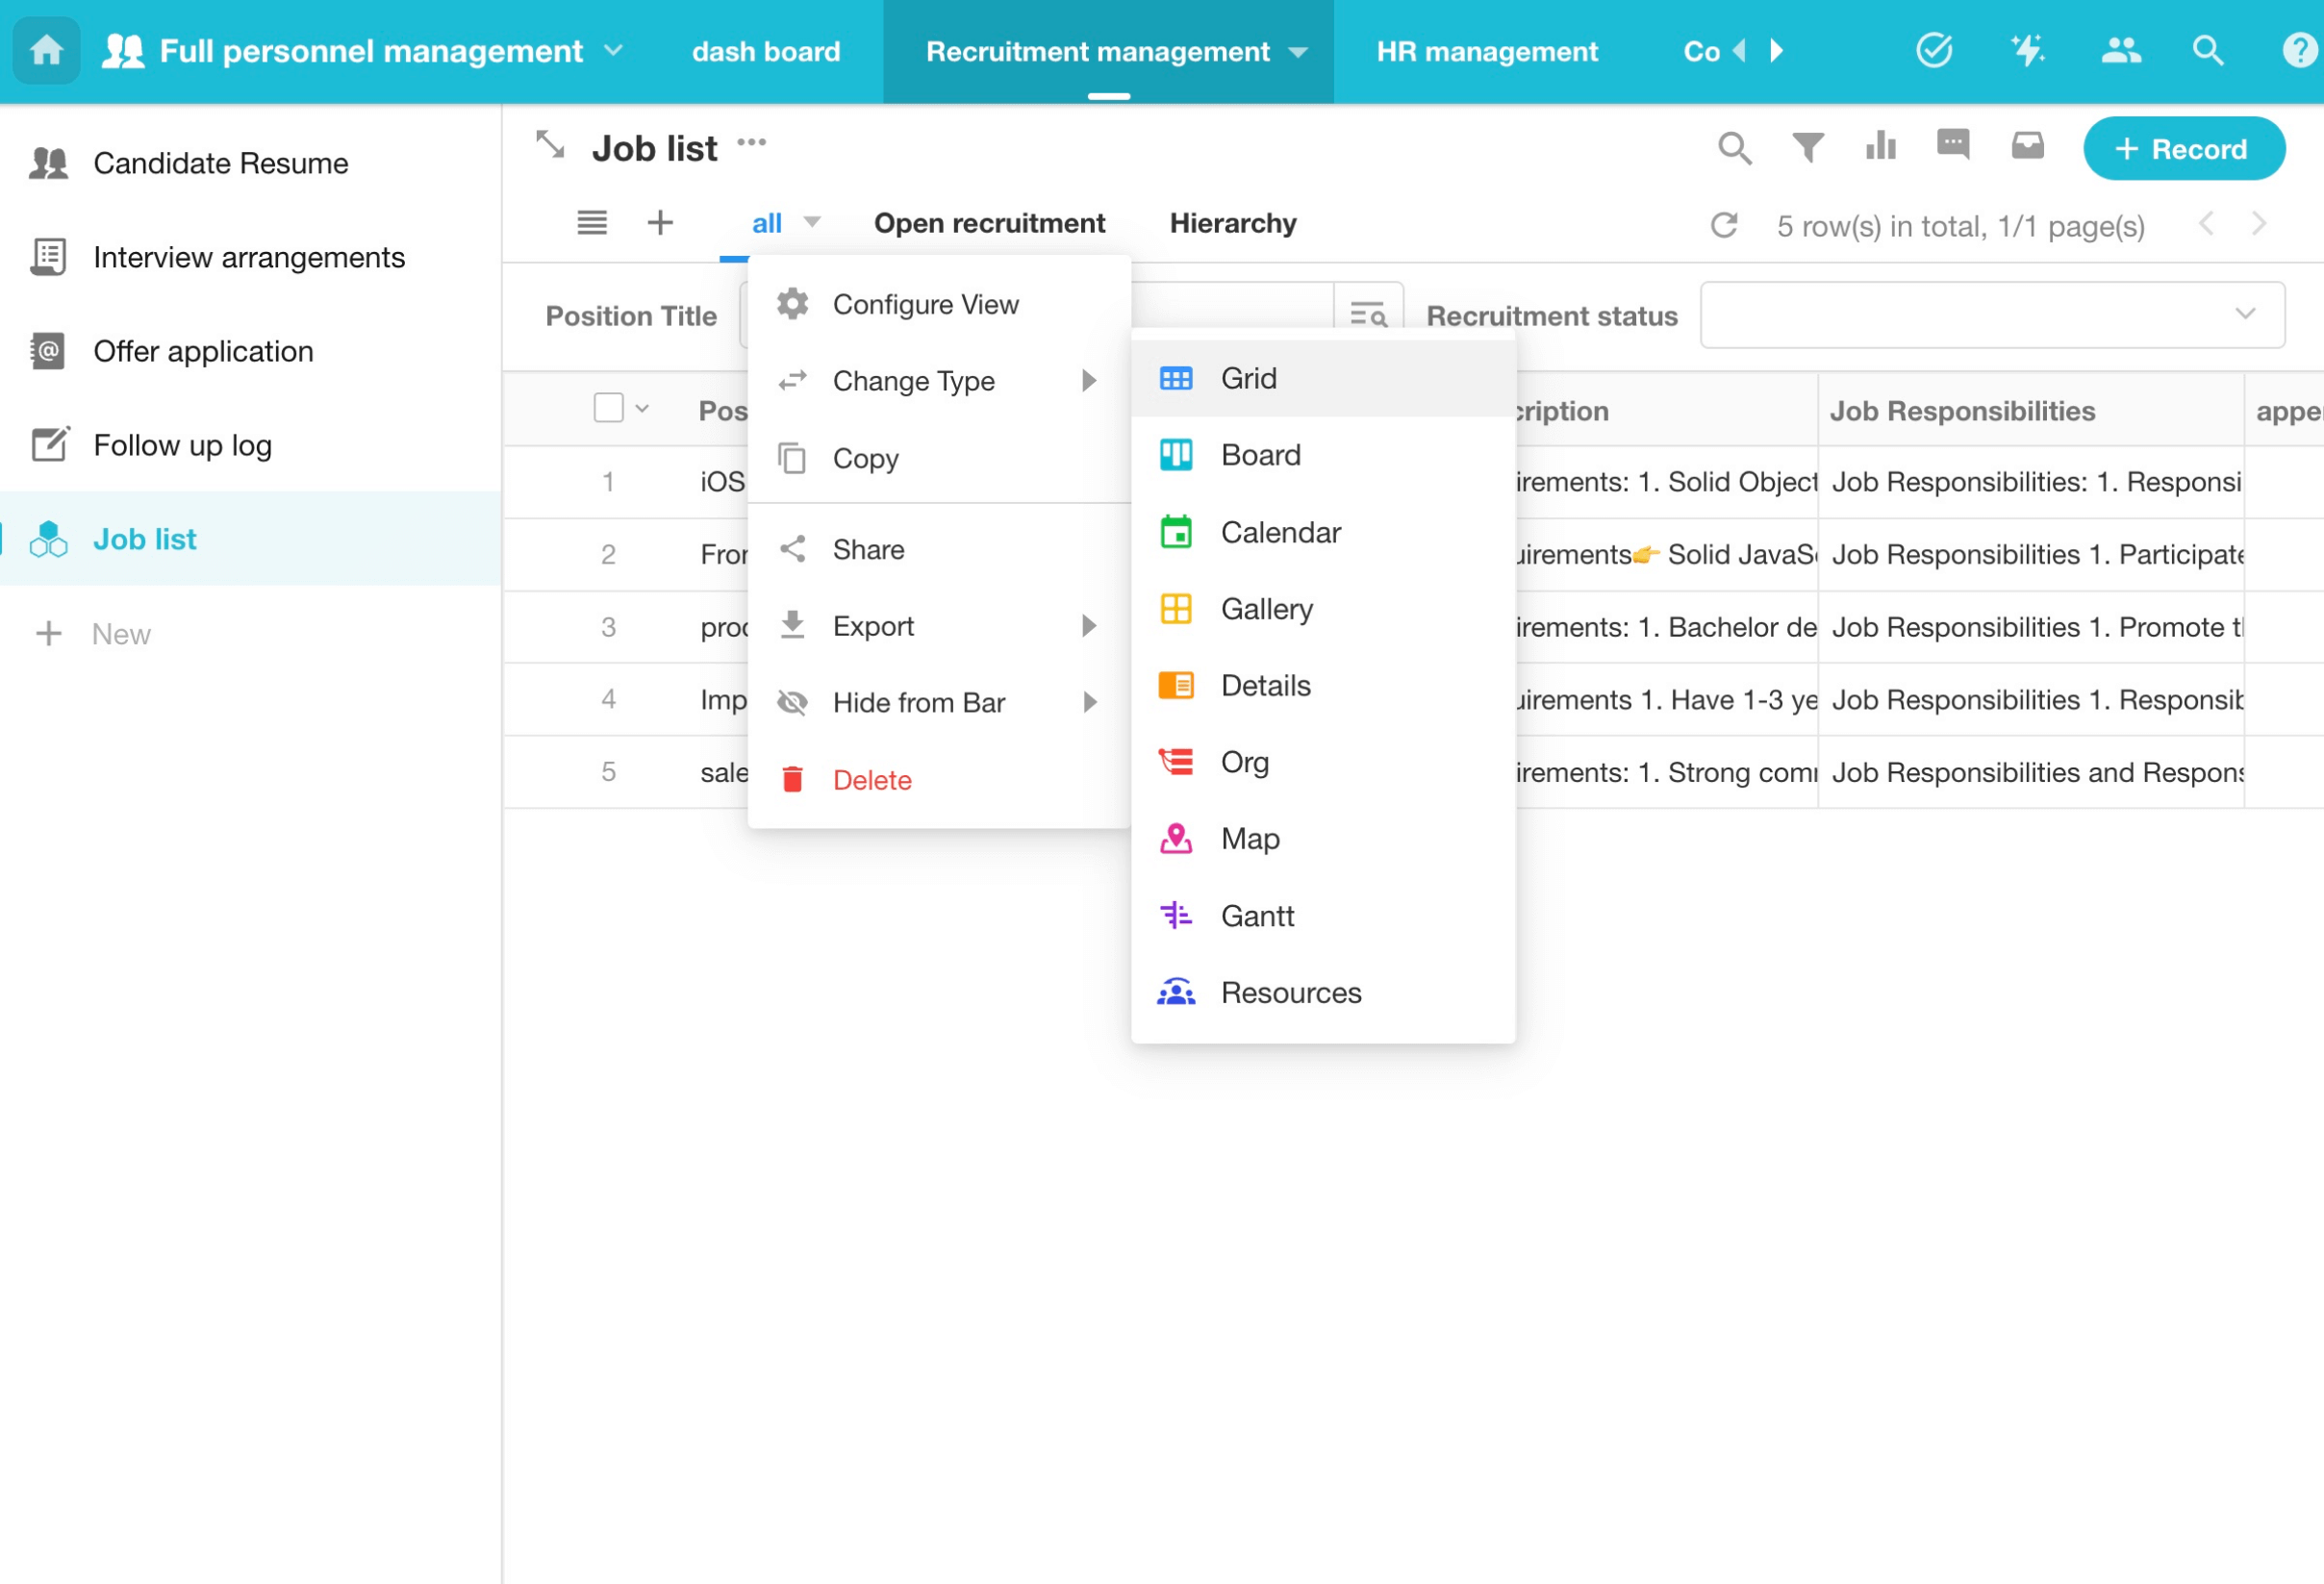Select the Gantt view type
The image size is (2324, 1584).
(1256, 915)
